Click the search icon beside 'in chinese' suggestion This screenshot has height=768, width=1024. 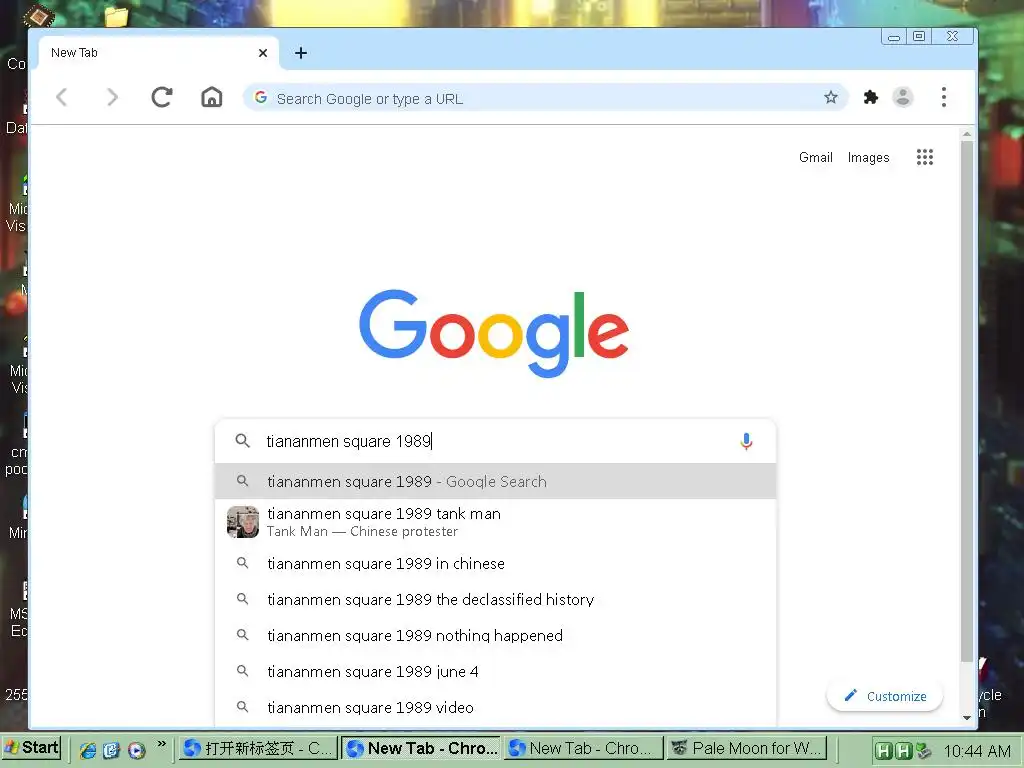pyautogui.click(x=242, y=563)
